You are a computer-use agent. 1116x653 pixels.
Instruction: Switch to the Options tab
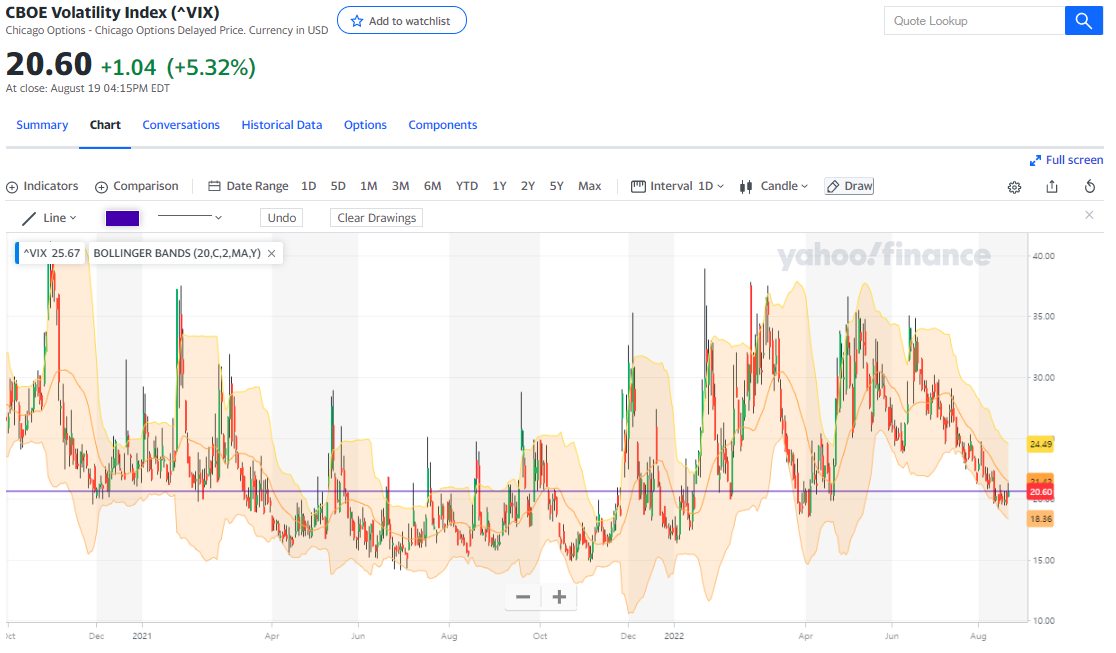click(365, 125)
